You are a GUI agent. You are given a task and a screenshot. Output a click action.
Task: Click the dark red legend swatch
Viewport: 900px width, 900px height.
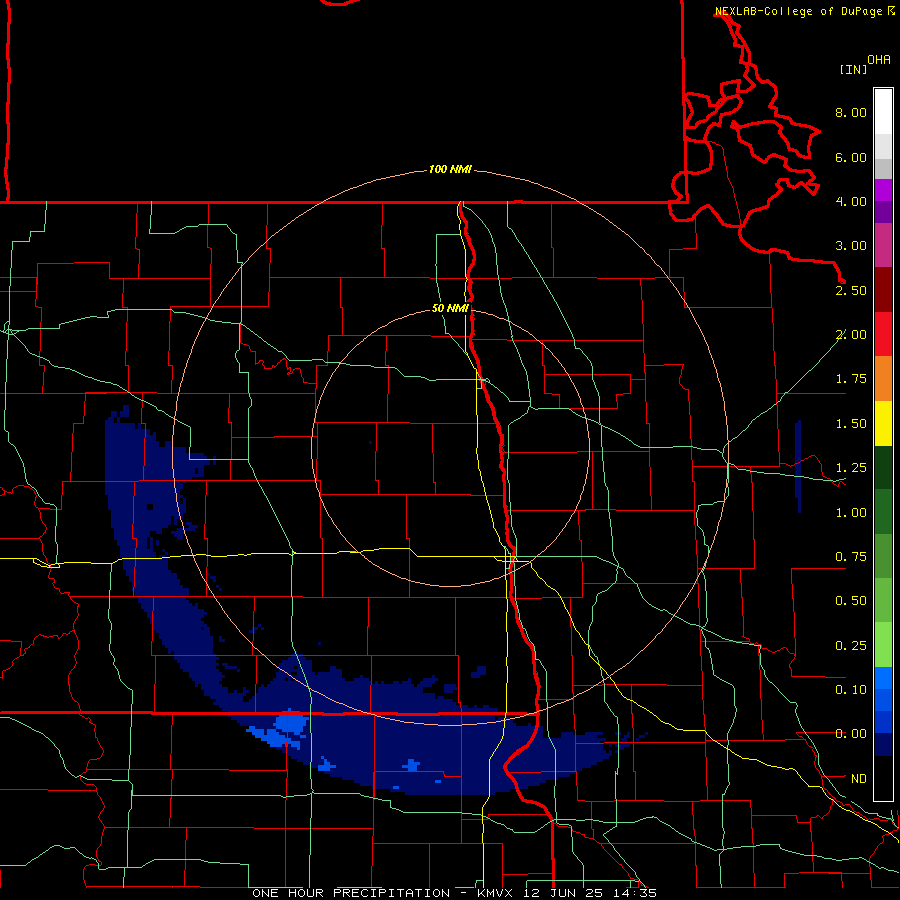click(883, 290)
